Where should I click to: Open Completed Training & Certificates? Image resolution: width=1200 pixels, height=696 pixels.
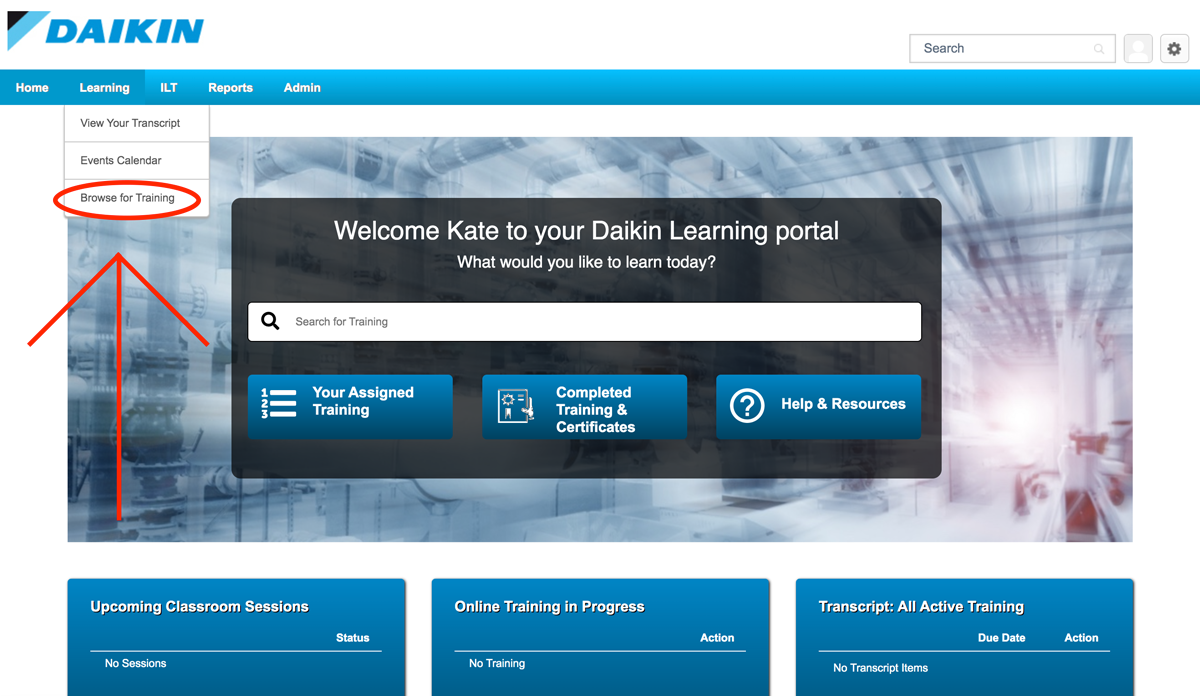(x=584, y=407)
